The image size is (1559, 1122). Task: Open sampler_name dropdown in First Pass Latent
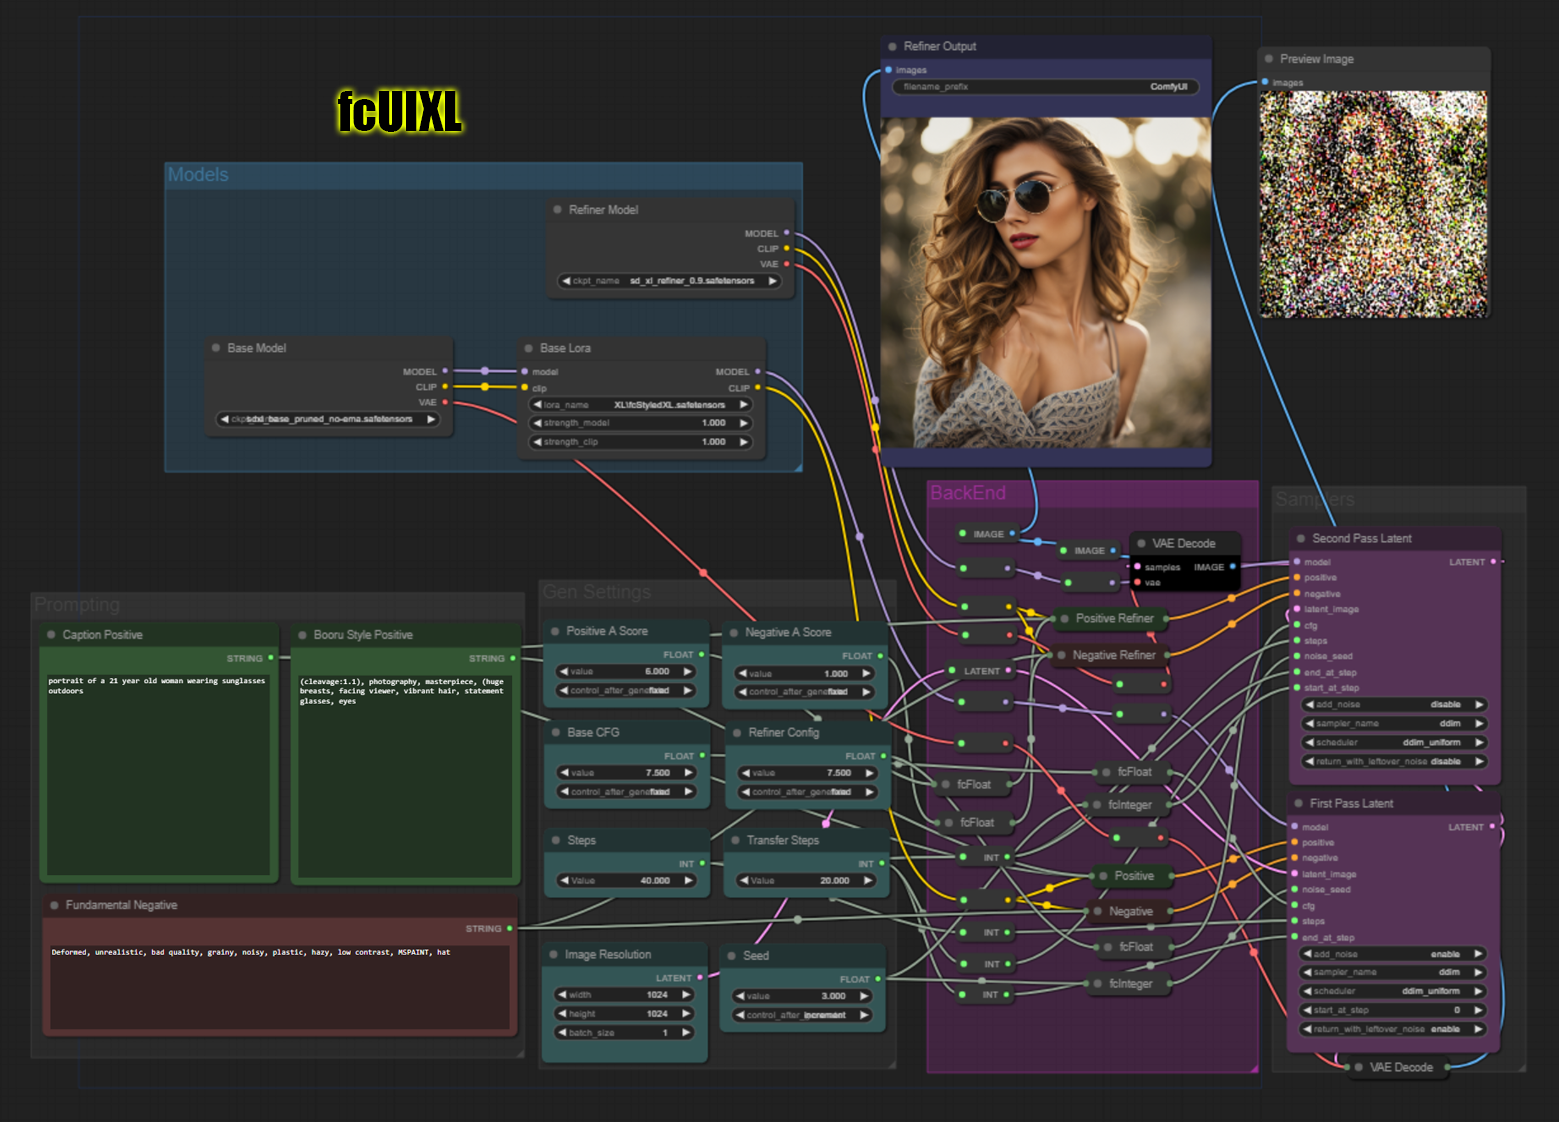[1393, 972]
